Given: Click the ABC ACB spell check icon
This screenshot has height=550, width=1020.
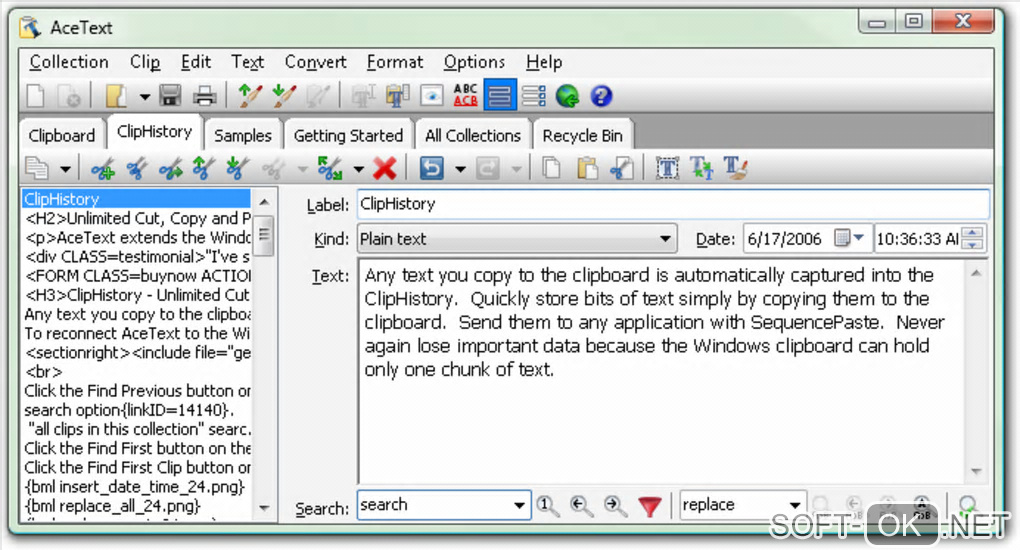Looking at the screenshot, I should 466,96.
